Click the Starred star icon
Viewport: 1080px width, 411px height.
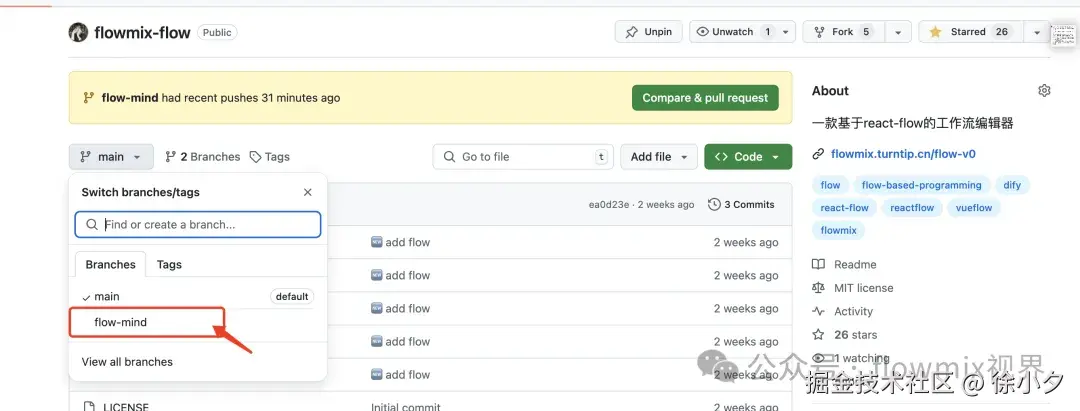(x=935, y=32)
